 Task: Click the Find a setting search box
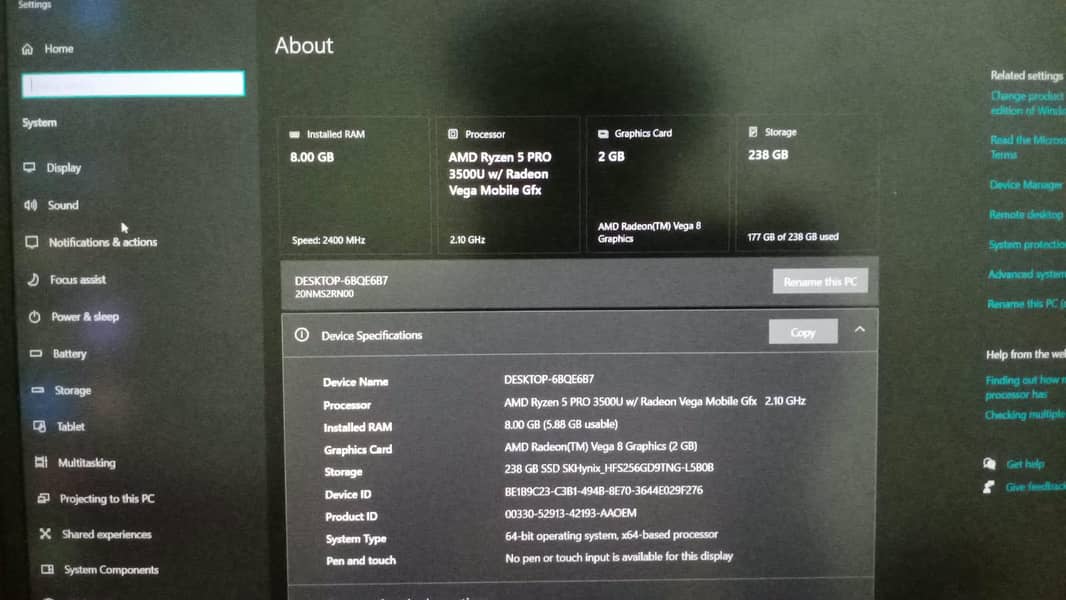[x=133, y=84]
